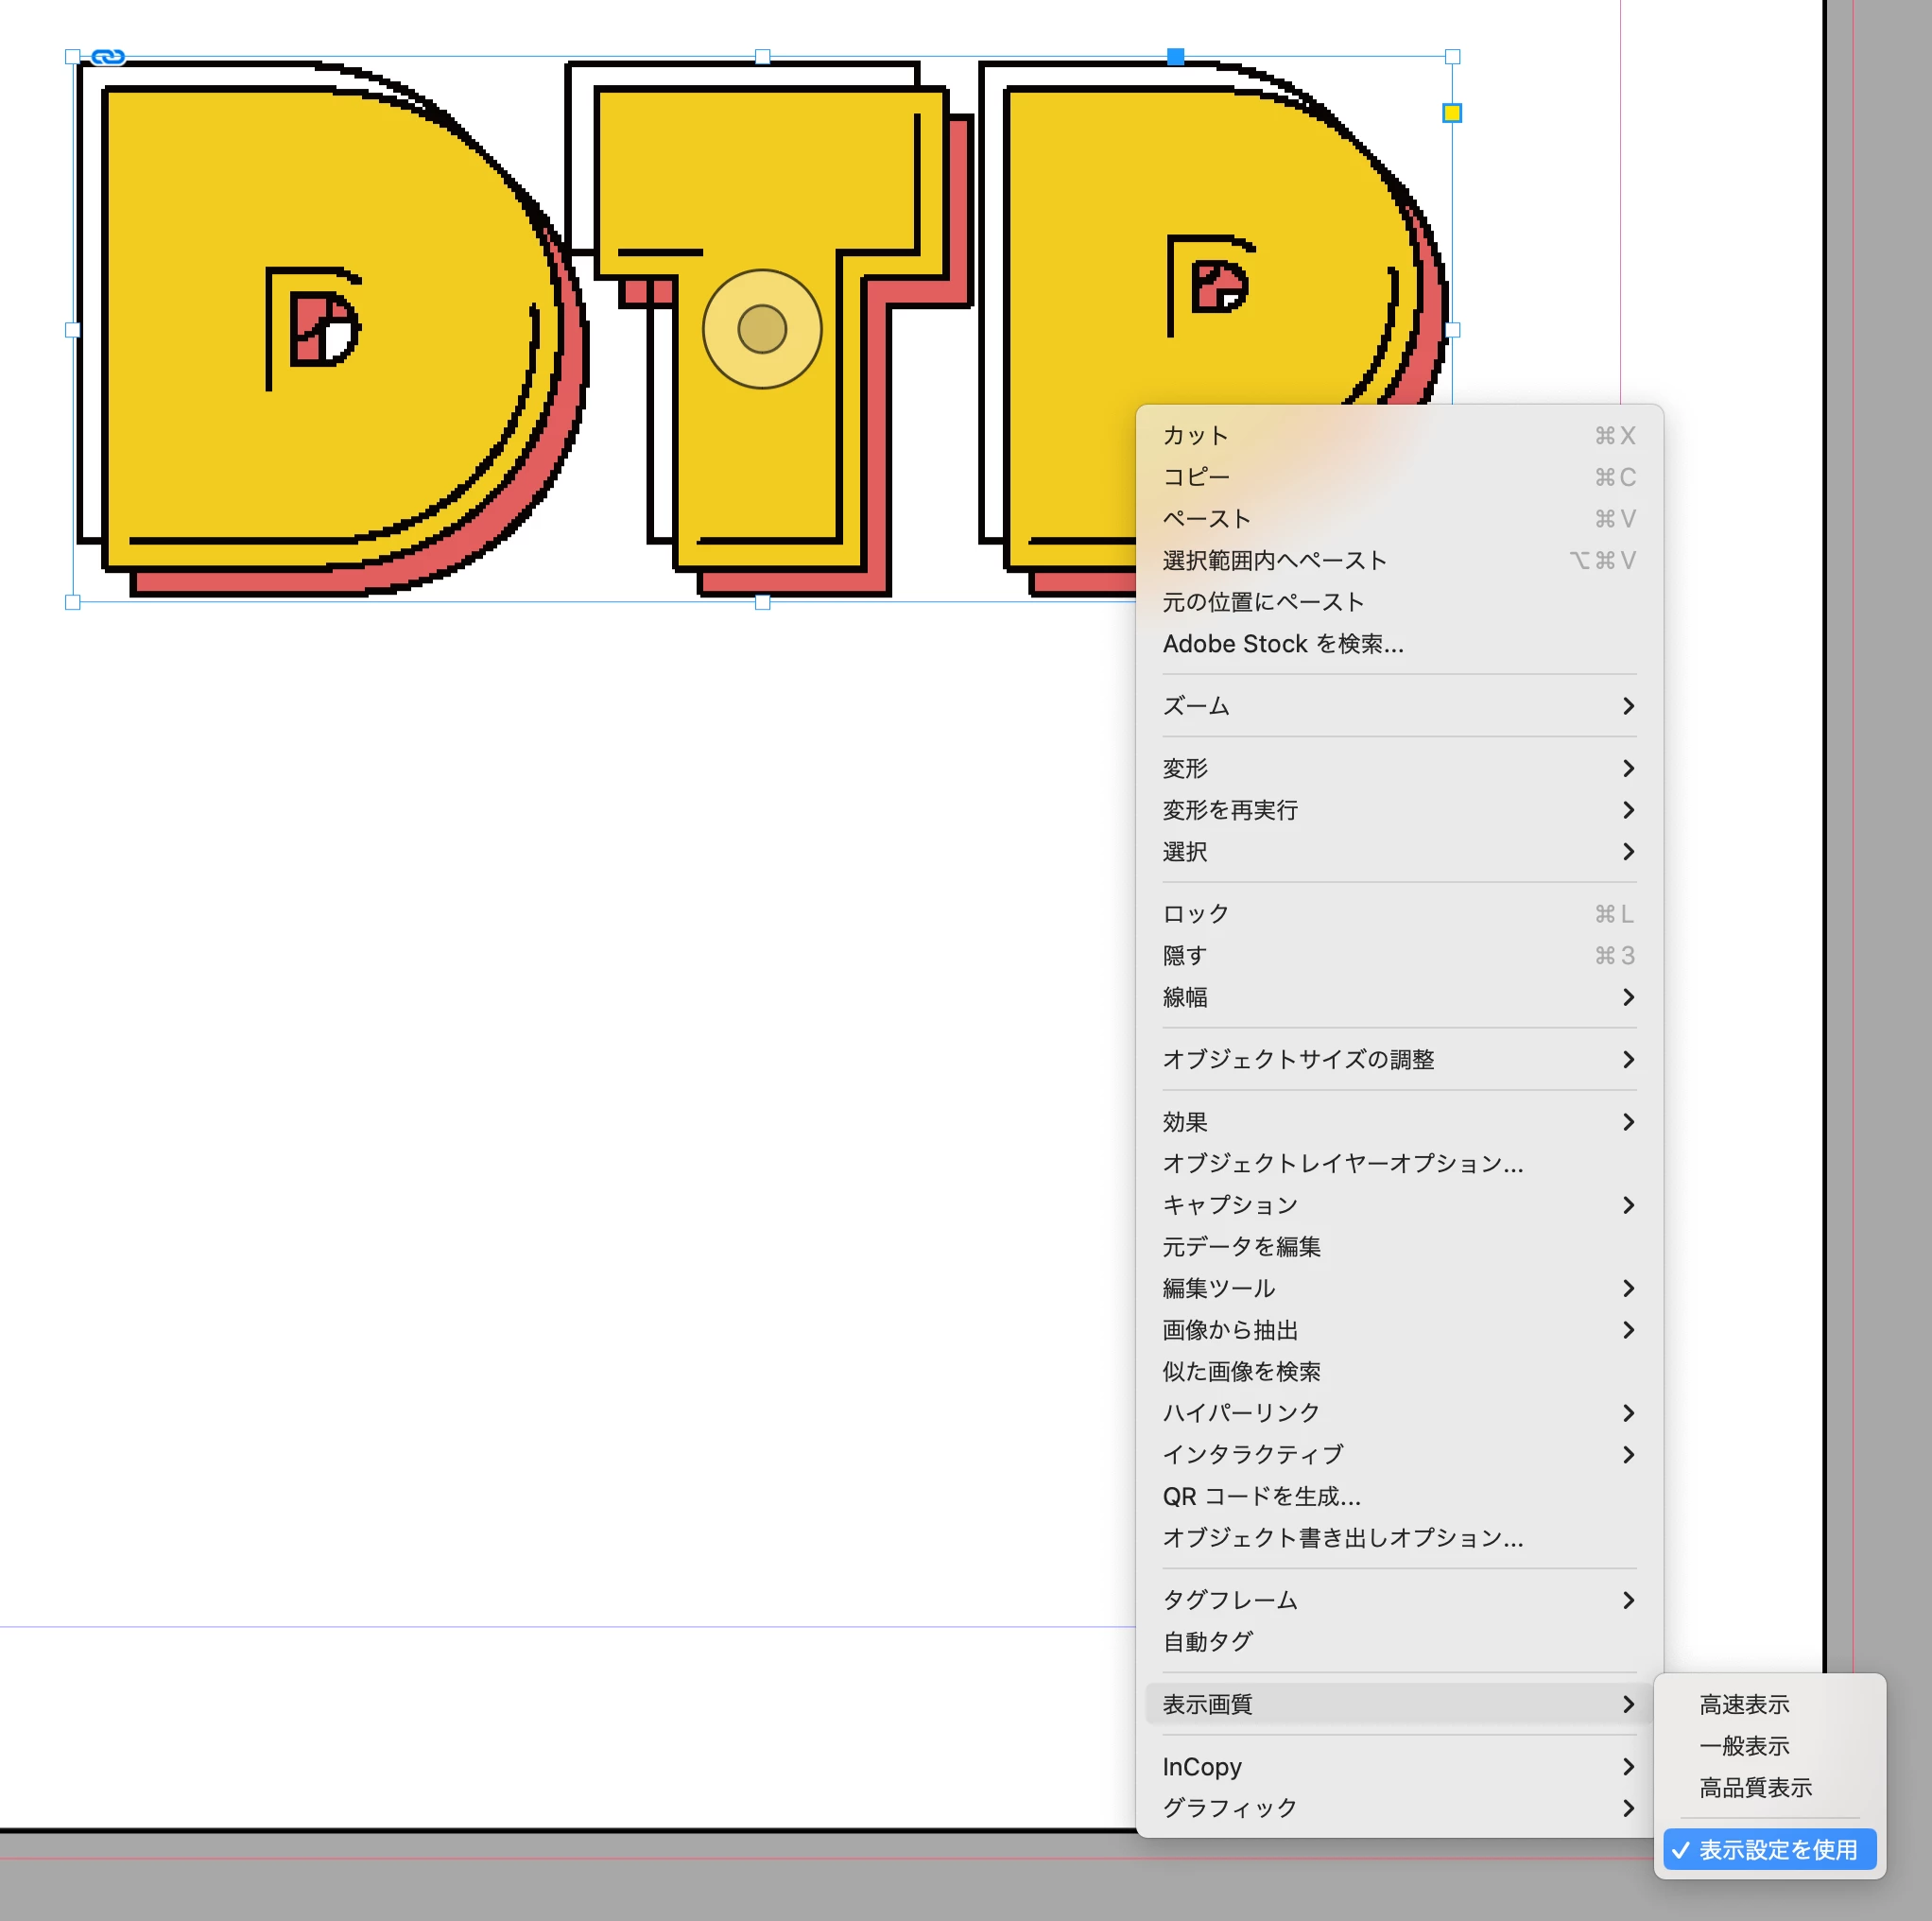
Task: Select 元データを編集 menu entry
Action: click(1241, 1246)
